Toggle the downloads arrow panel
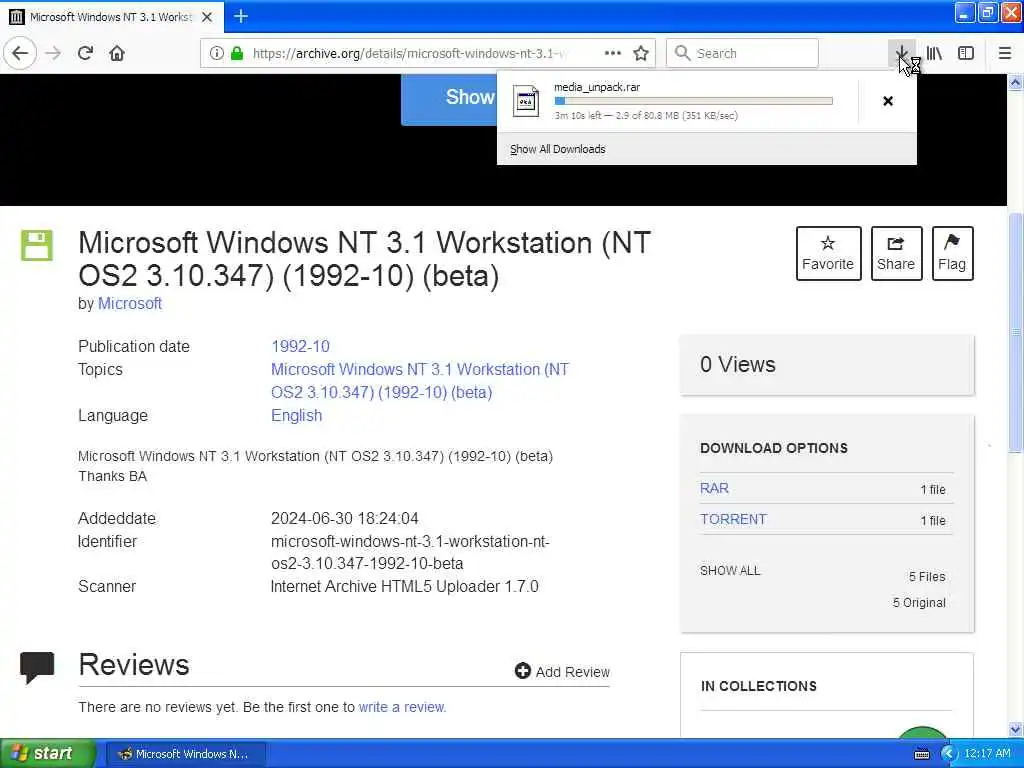Image resolution: width=1024 pixels, height=768 pixels. 901,53
